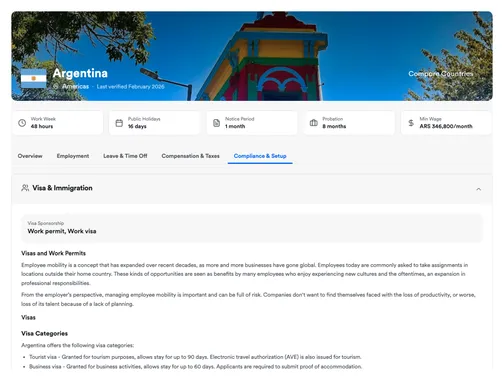This screenshot has height=381, width=504.
Task: Click the Tourist visa bullet item
Action: (195, 357)
